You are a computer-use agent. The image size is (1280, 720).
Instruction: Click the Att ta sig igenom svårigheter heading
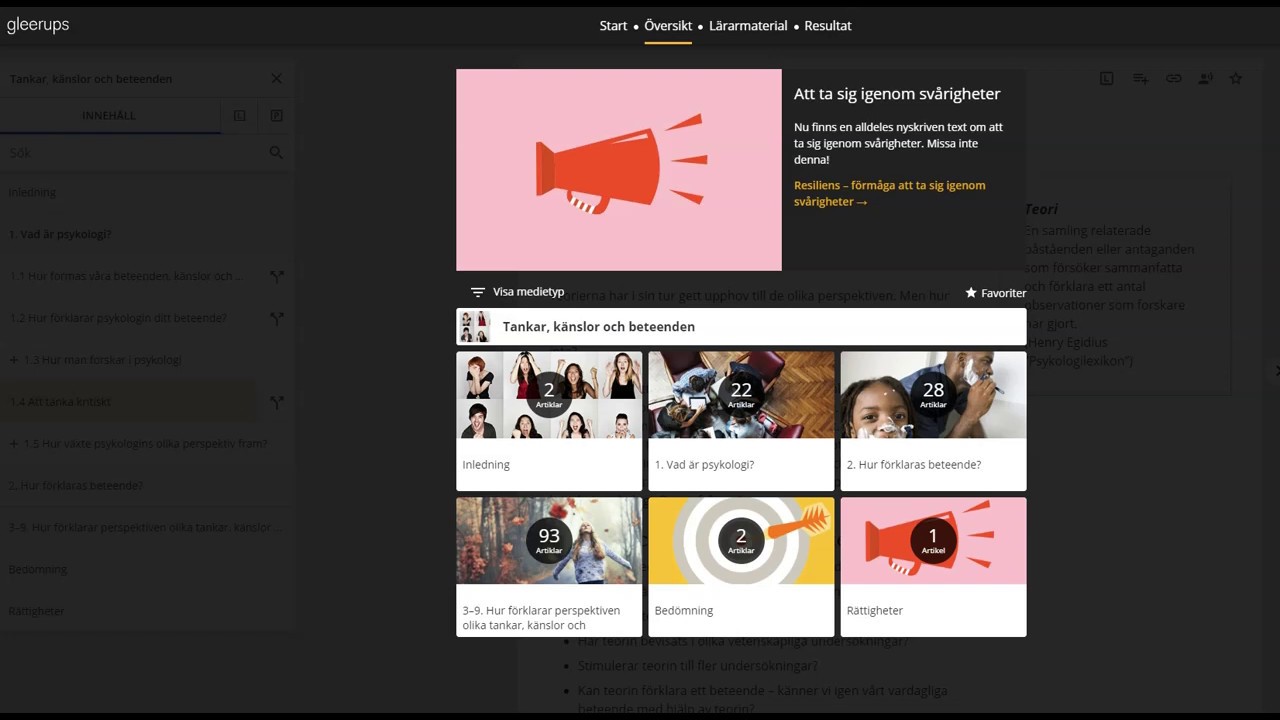pyautogui.click(x=897, y=94)
